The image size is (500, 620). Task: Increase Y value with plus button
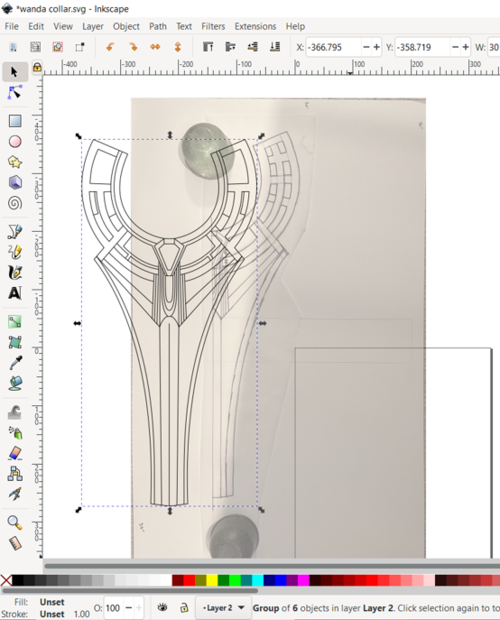(x=466, y=47)
